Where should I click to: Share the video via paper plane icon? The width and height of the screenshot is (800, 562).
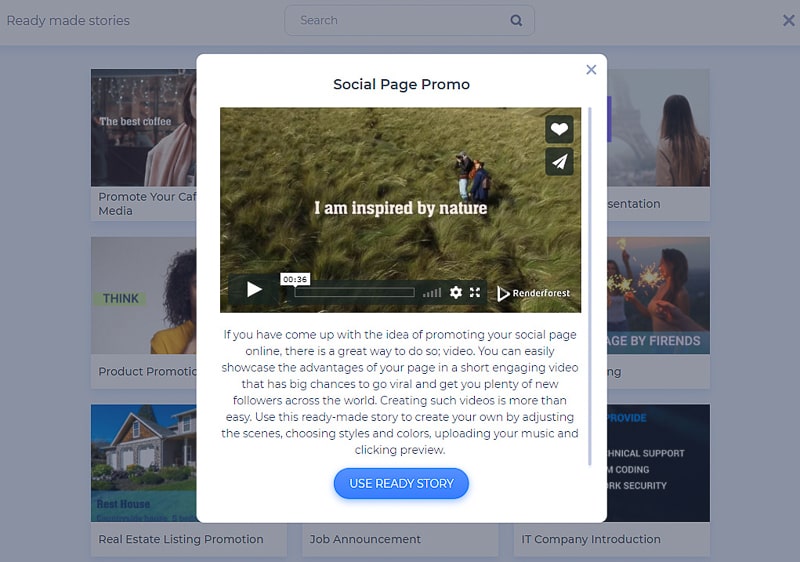coord(559,162)
